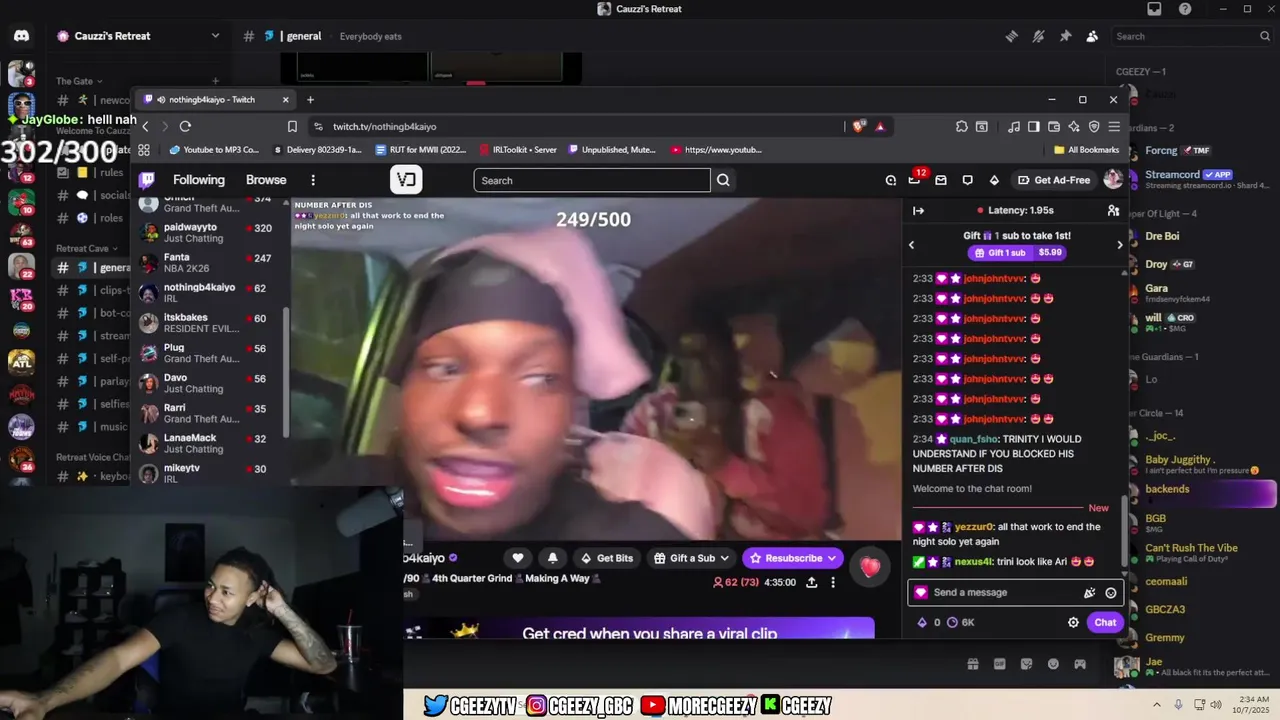Share the stream with upload icon

point(811,582)
